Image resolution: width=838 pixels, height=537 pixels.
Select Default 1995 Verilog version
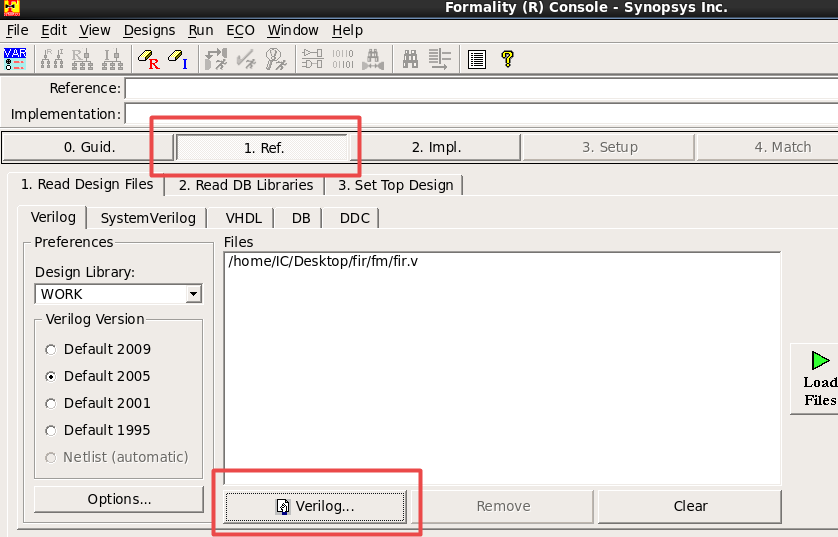(51, 431)
